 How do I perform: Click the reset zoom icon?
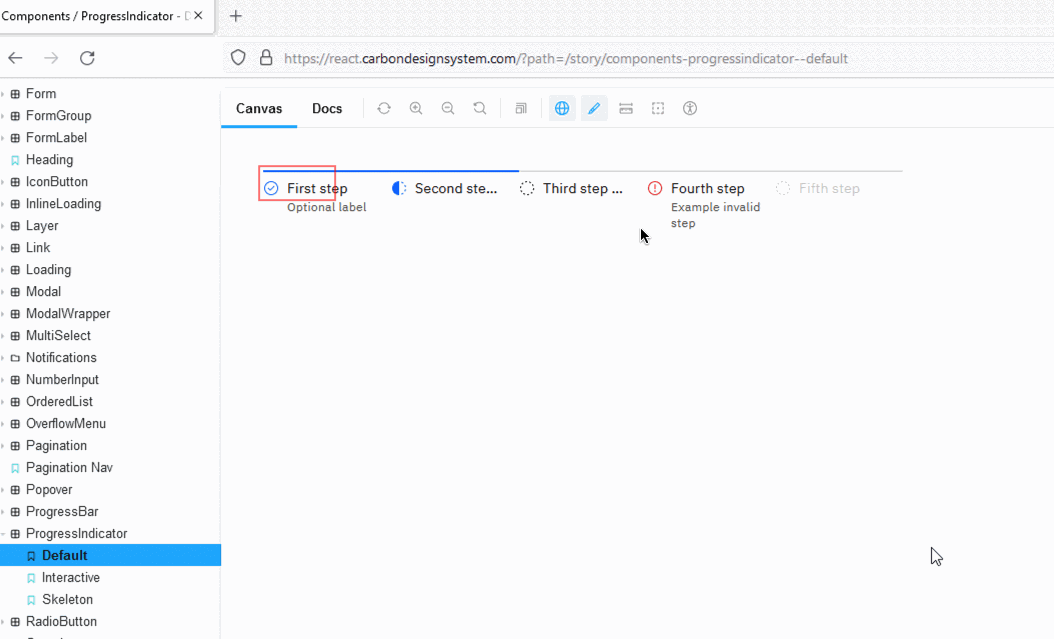pos(480,108)
